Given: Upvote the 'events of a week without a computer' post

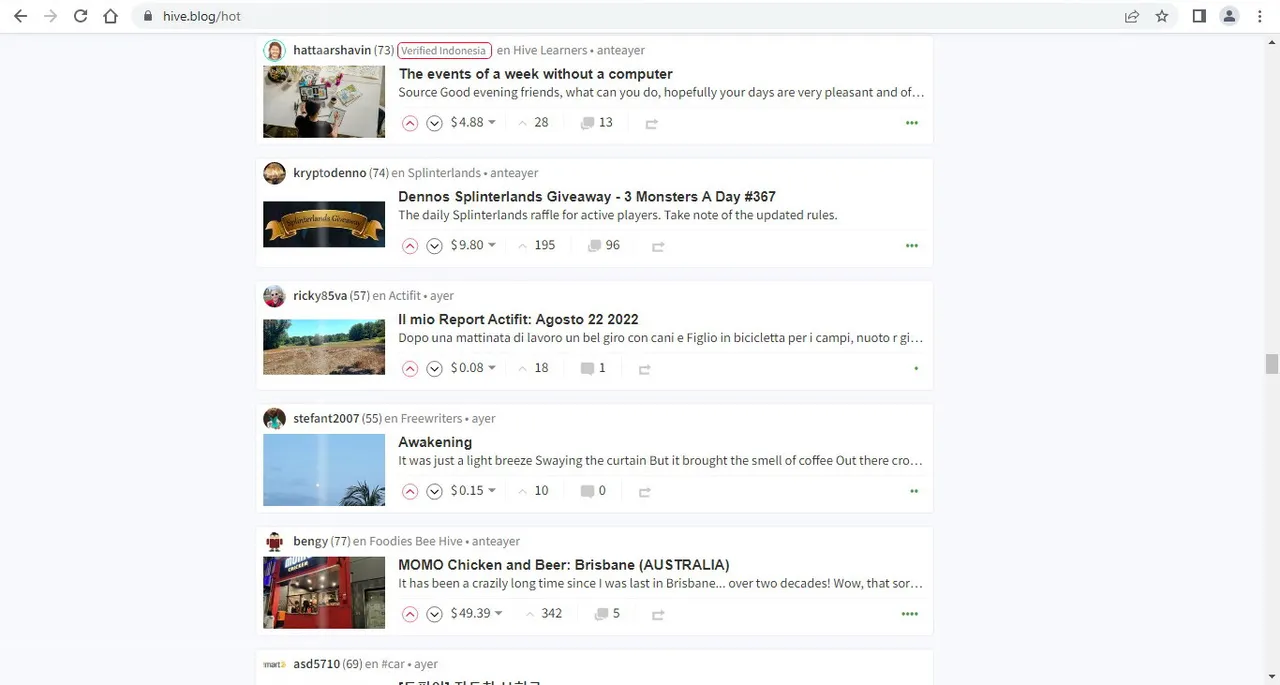Looking at the screenshot, I should (x=410, y=123).
